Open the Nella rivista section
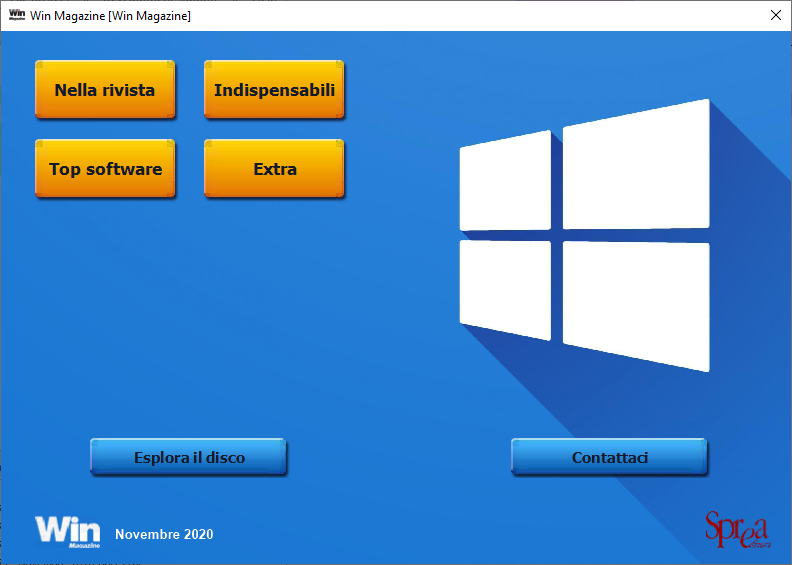This screenshot has width=792, height=565. (x=105, y=89)
